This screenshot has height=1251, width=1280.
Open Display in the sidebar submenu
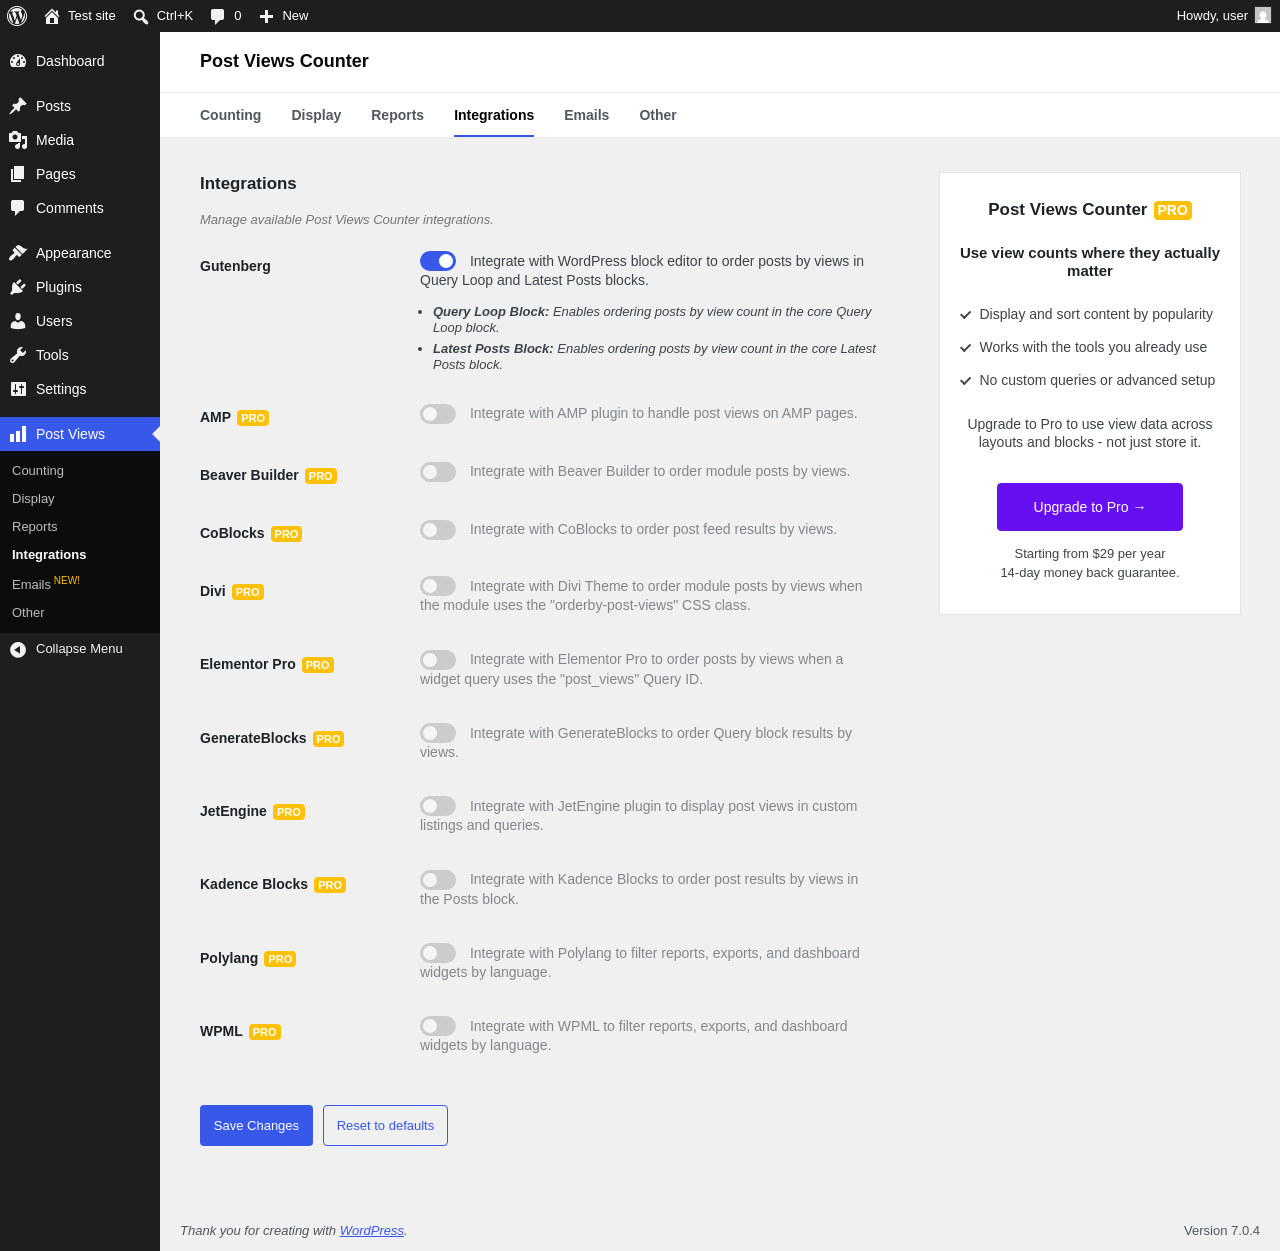pos(80,499)
